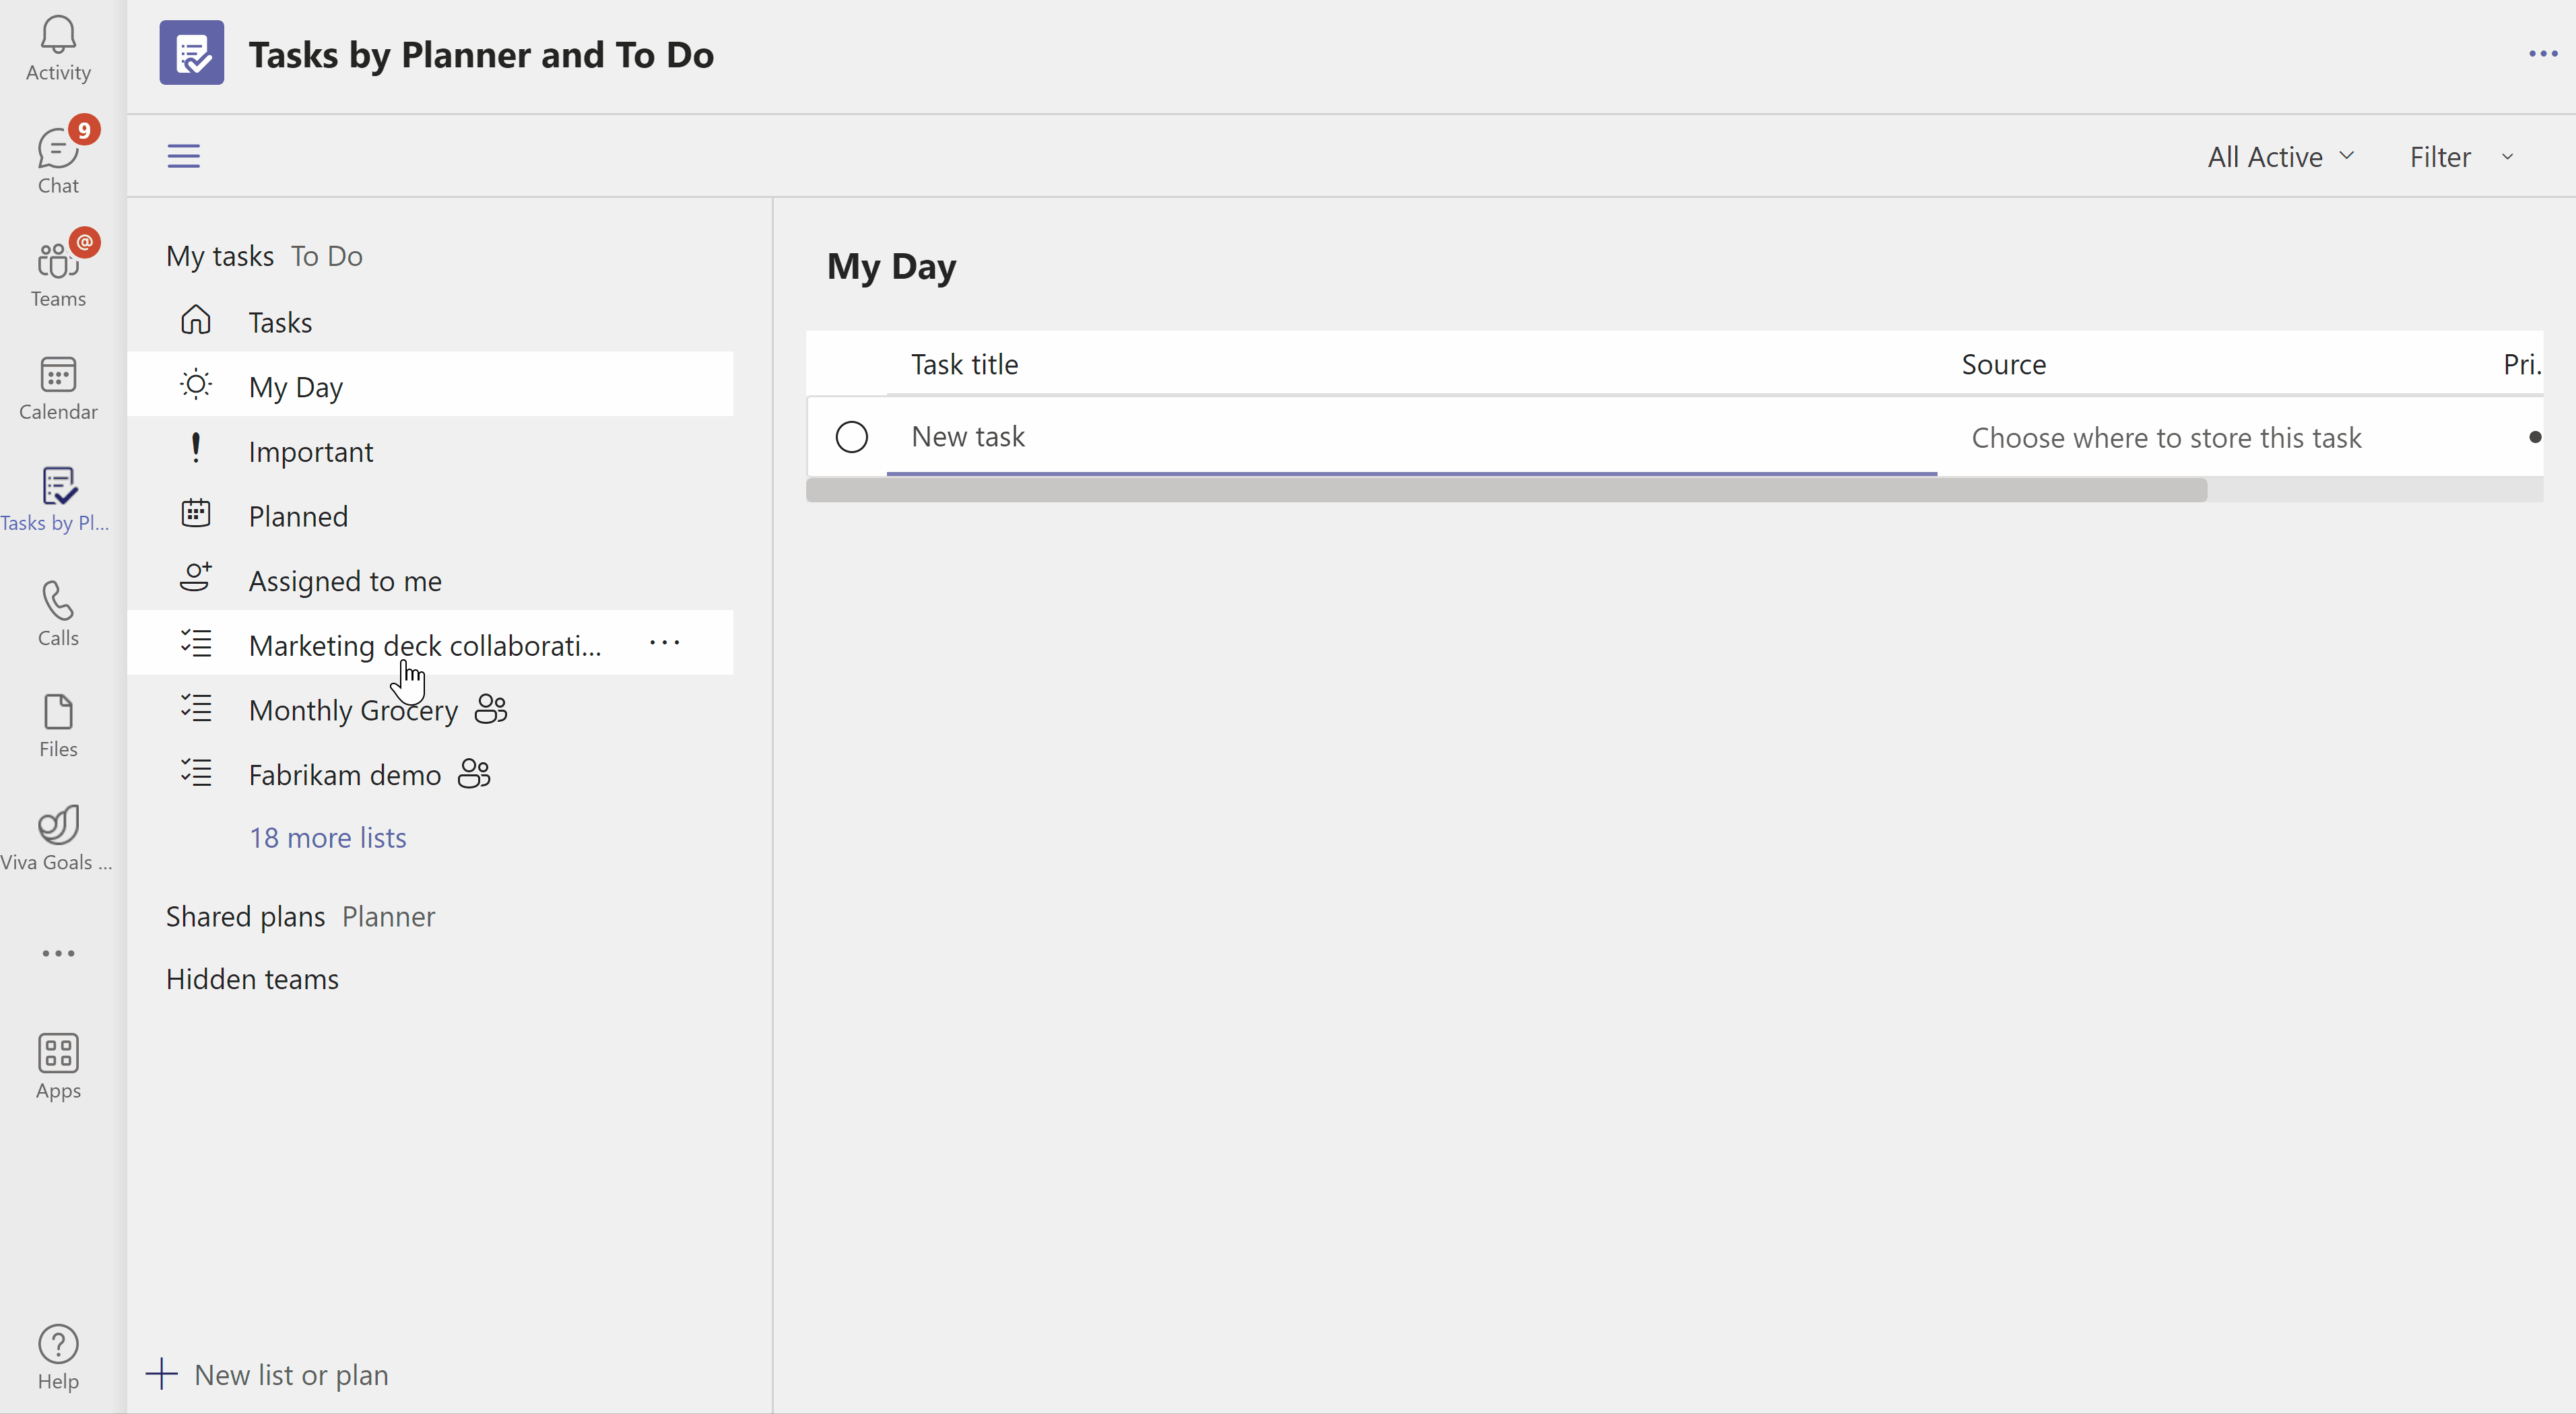Click the Help question mark icon
This screenshot has height=1414, width=2576.
pyautogui.click(x=58, y=1357)
